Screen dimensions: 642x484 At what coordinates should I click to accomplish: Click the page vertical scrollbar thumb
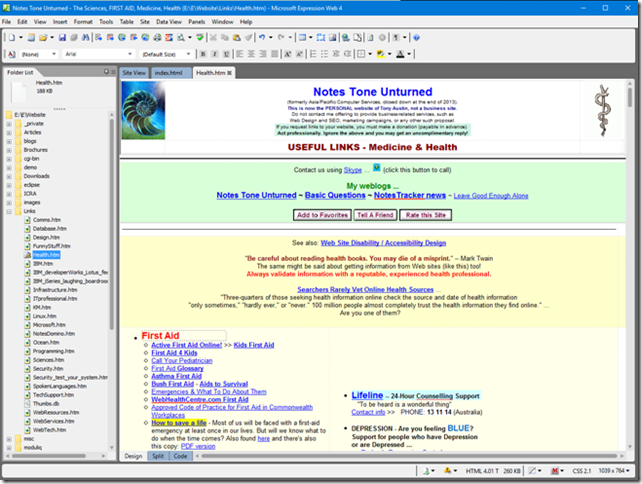[630, 97]
